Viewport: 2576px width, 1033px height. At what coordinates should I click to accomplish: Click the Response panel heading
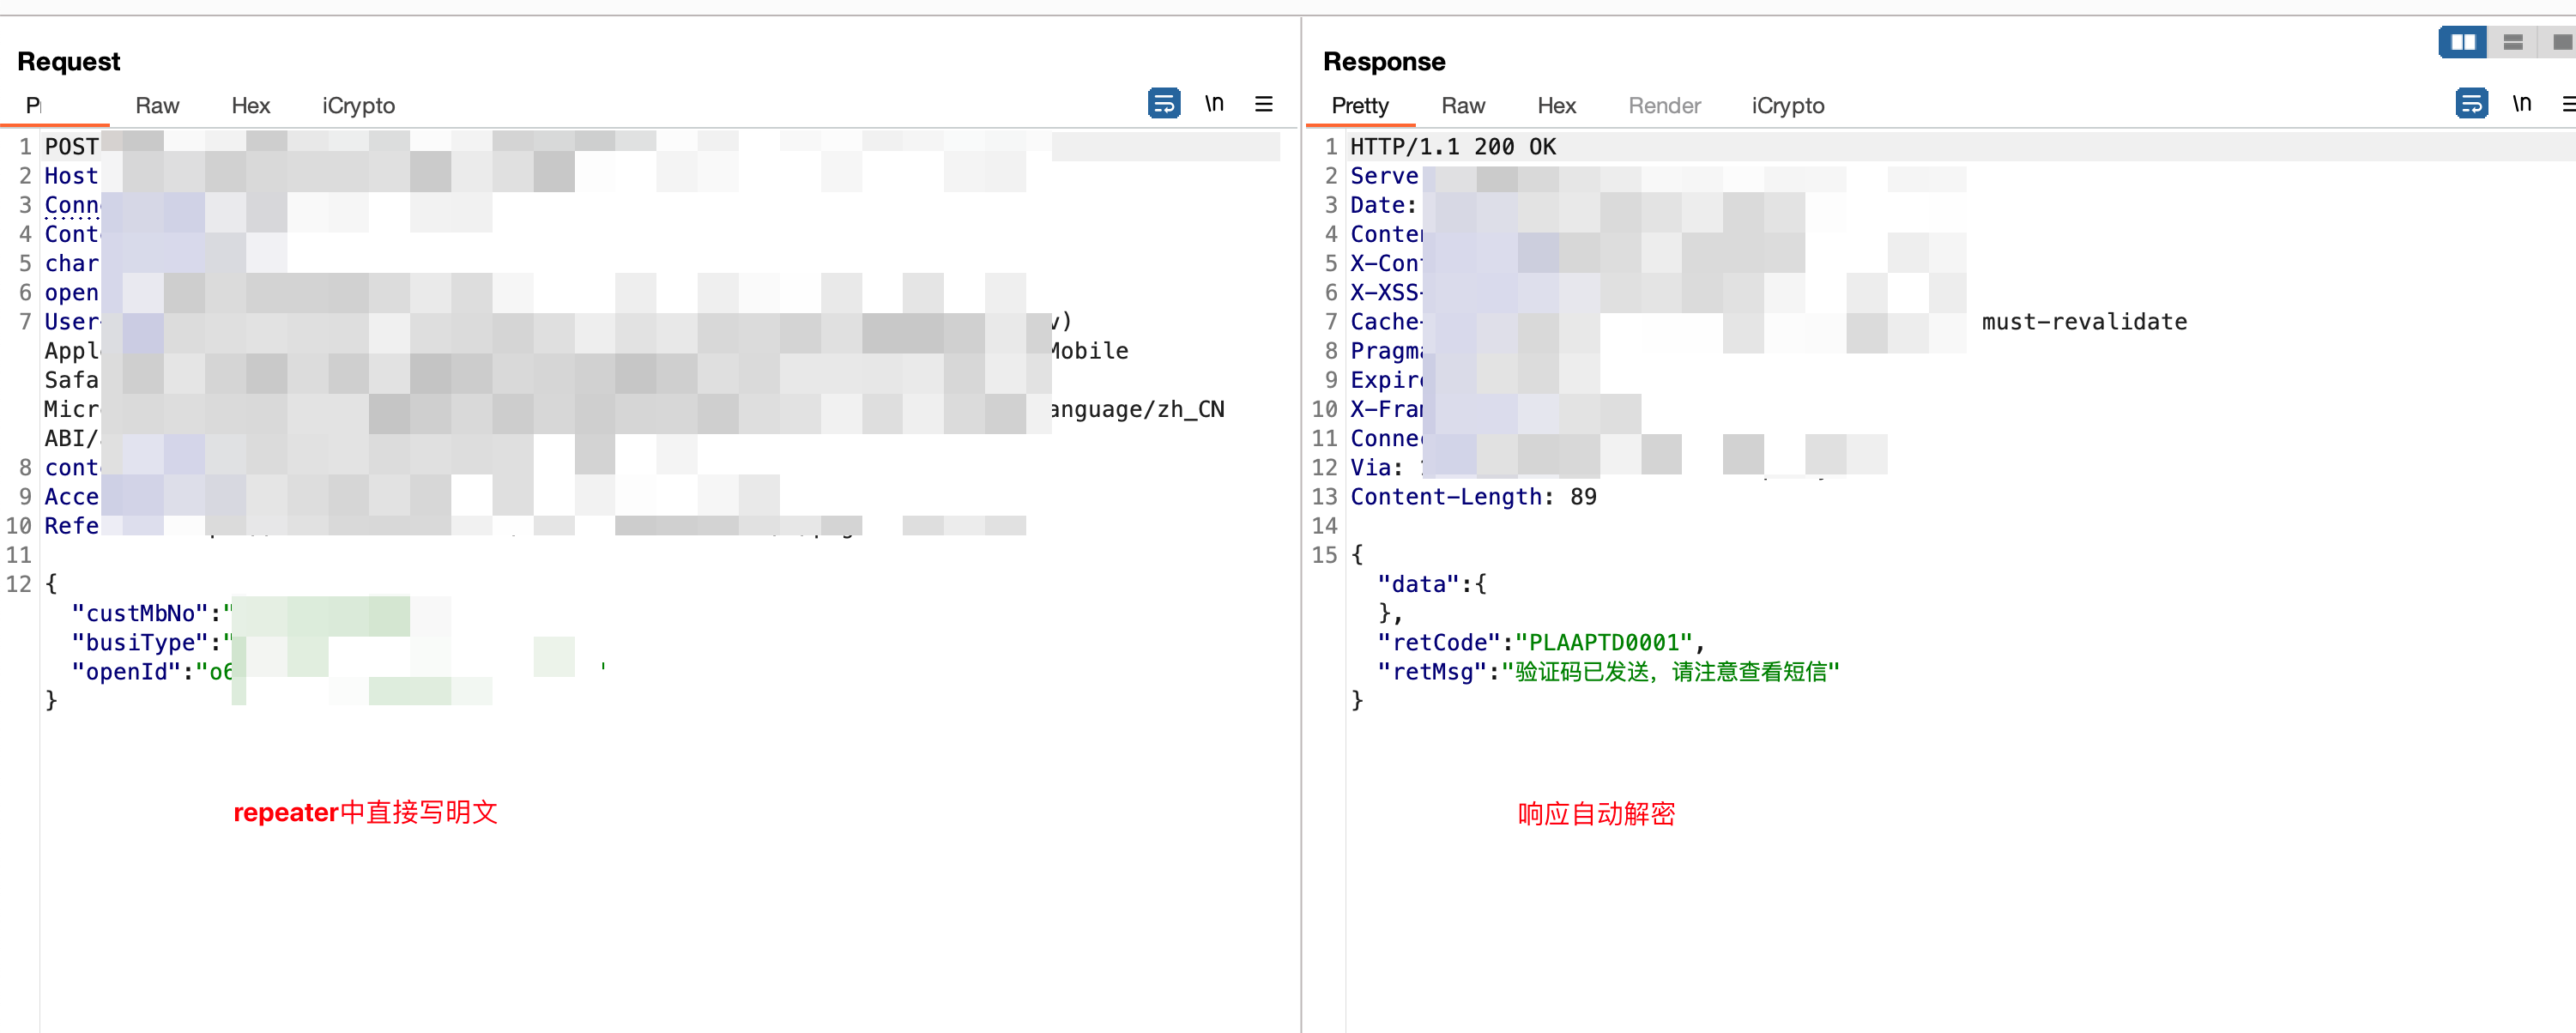coord(1384,61)
